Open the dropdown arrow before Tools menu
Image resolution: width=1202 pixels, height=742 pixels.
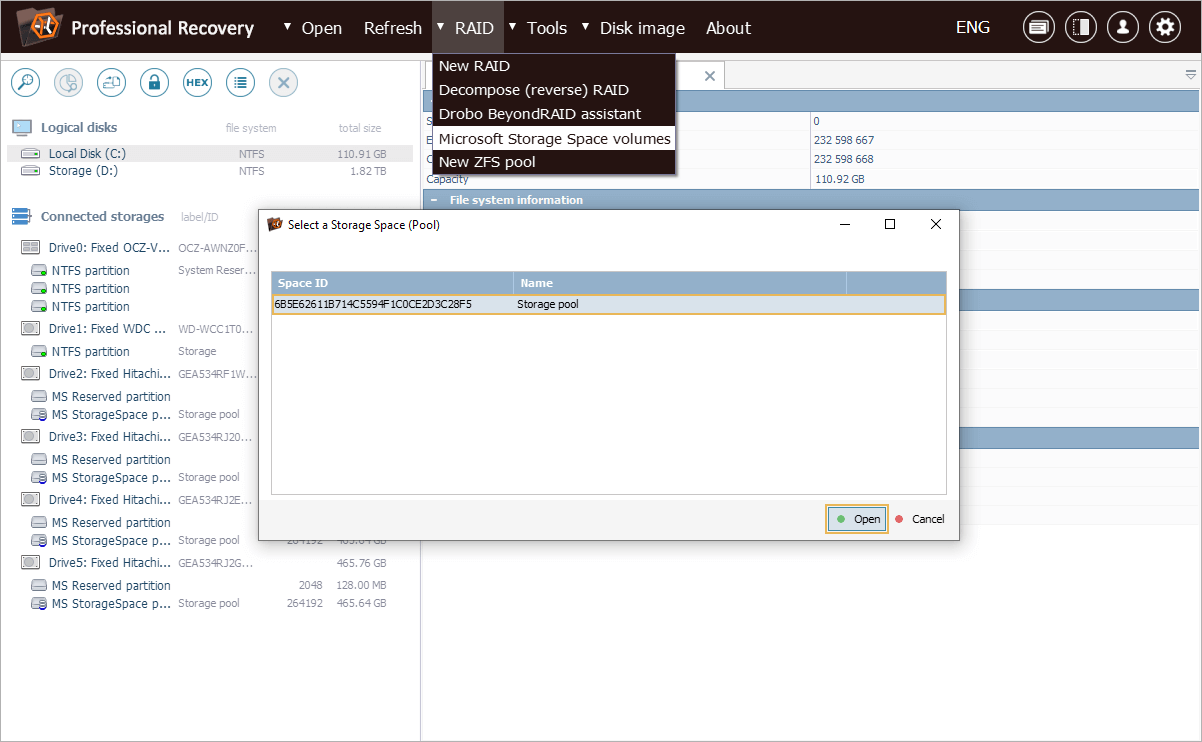click(513, 26)
